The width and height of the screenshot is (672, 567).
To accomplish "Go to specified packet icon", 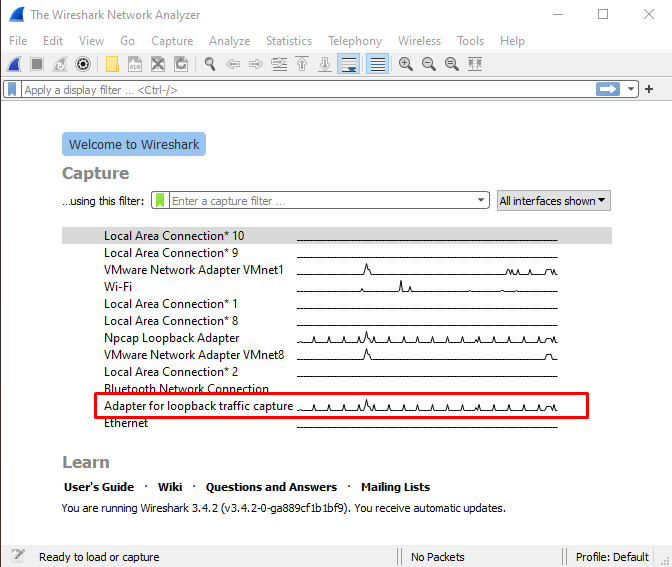I will [x=279, y=64].
